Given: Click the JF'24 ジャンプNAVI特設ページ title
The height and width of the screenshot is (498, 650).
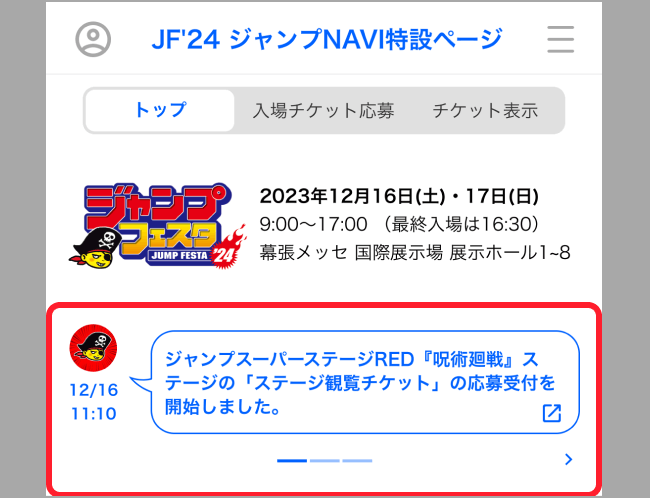Looking at the screenshot, I should coord(327,39).
